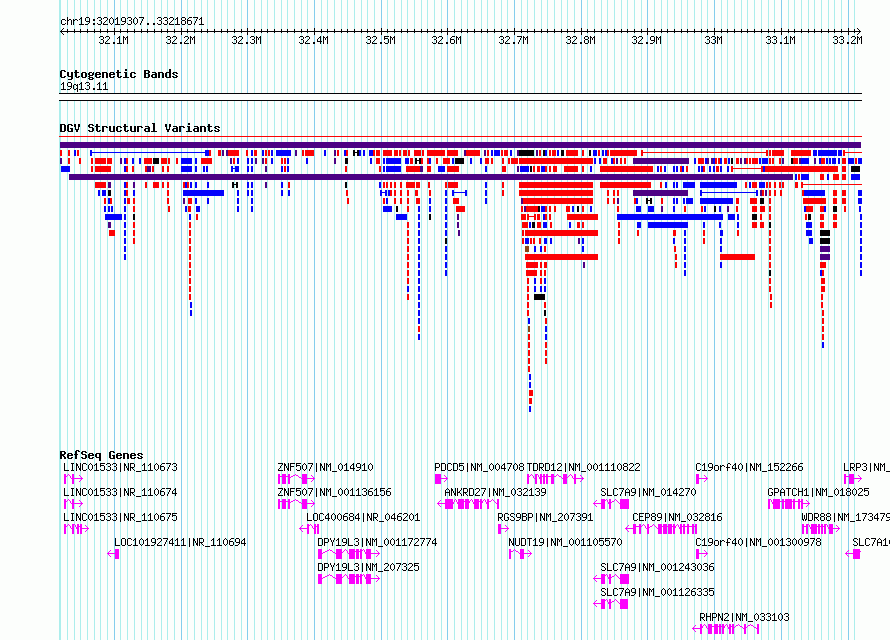Click SLC7A9|NM_001243036 transcript label

point(657,567)
